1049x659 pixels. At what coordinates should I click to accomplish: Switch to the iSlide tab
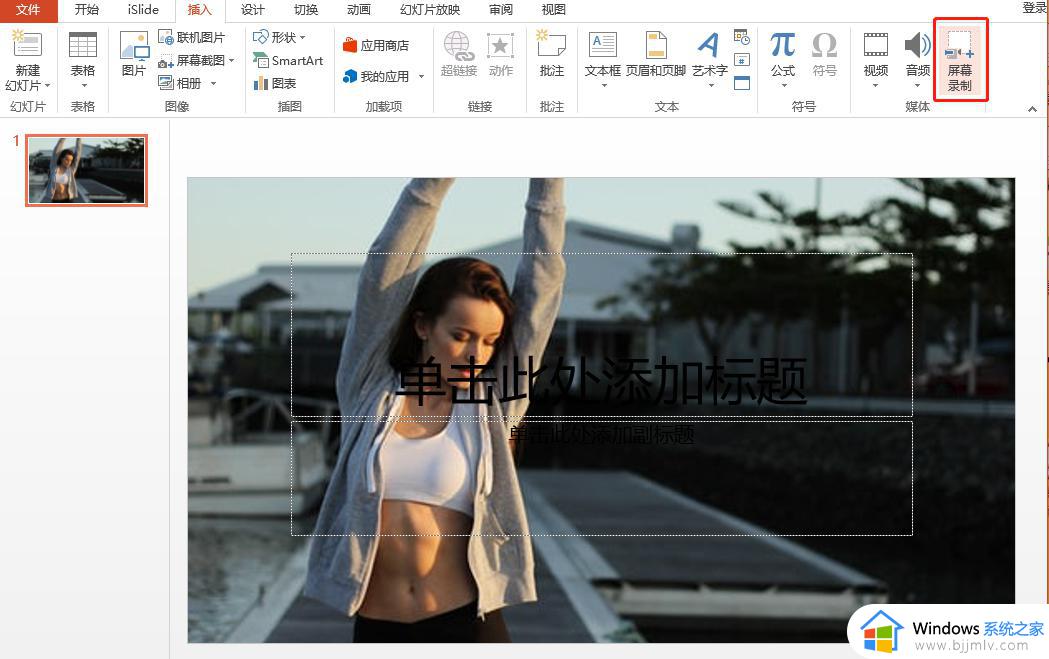click(143, 10)
